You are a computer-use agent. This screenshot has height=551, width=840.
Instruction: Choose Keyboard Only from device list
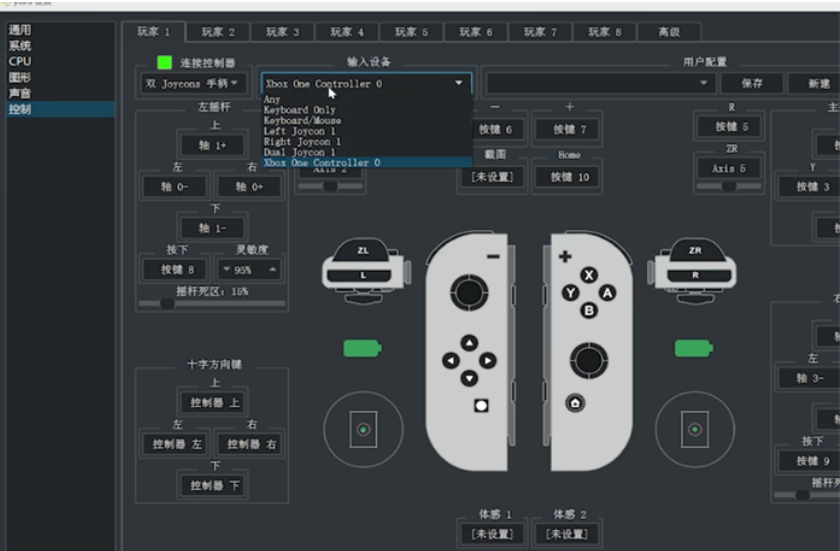[x=366, y=110]
